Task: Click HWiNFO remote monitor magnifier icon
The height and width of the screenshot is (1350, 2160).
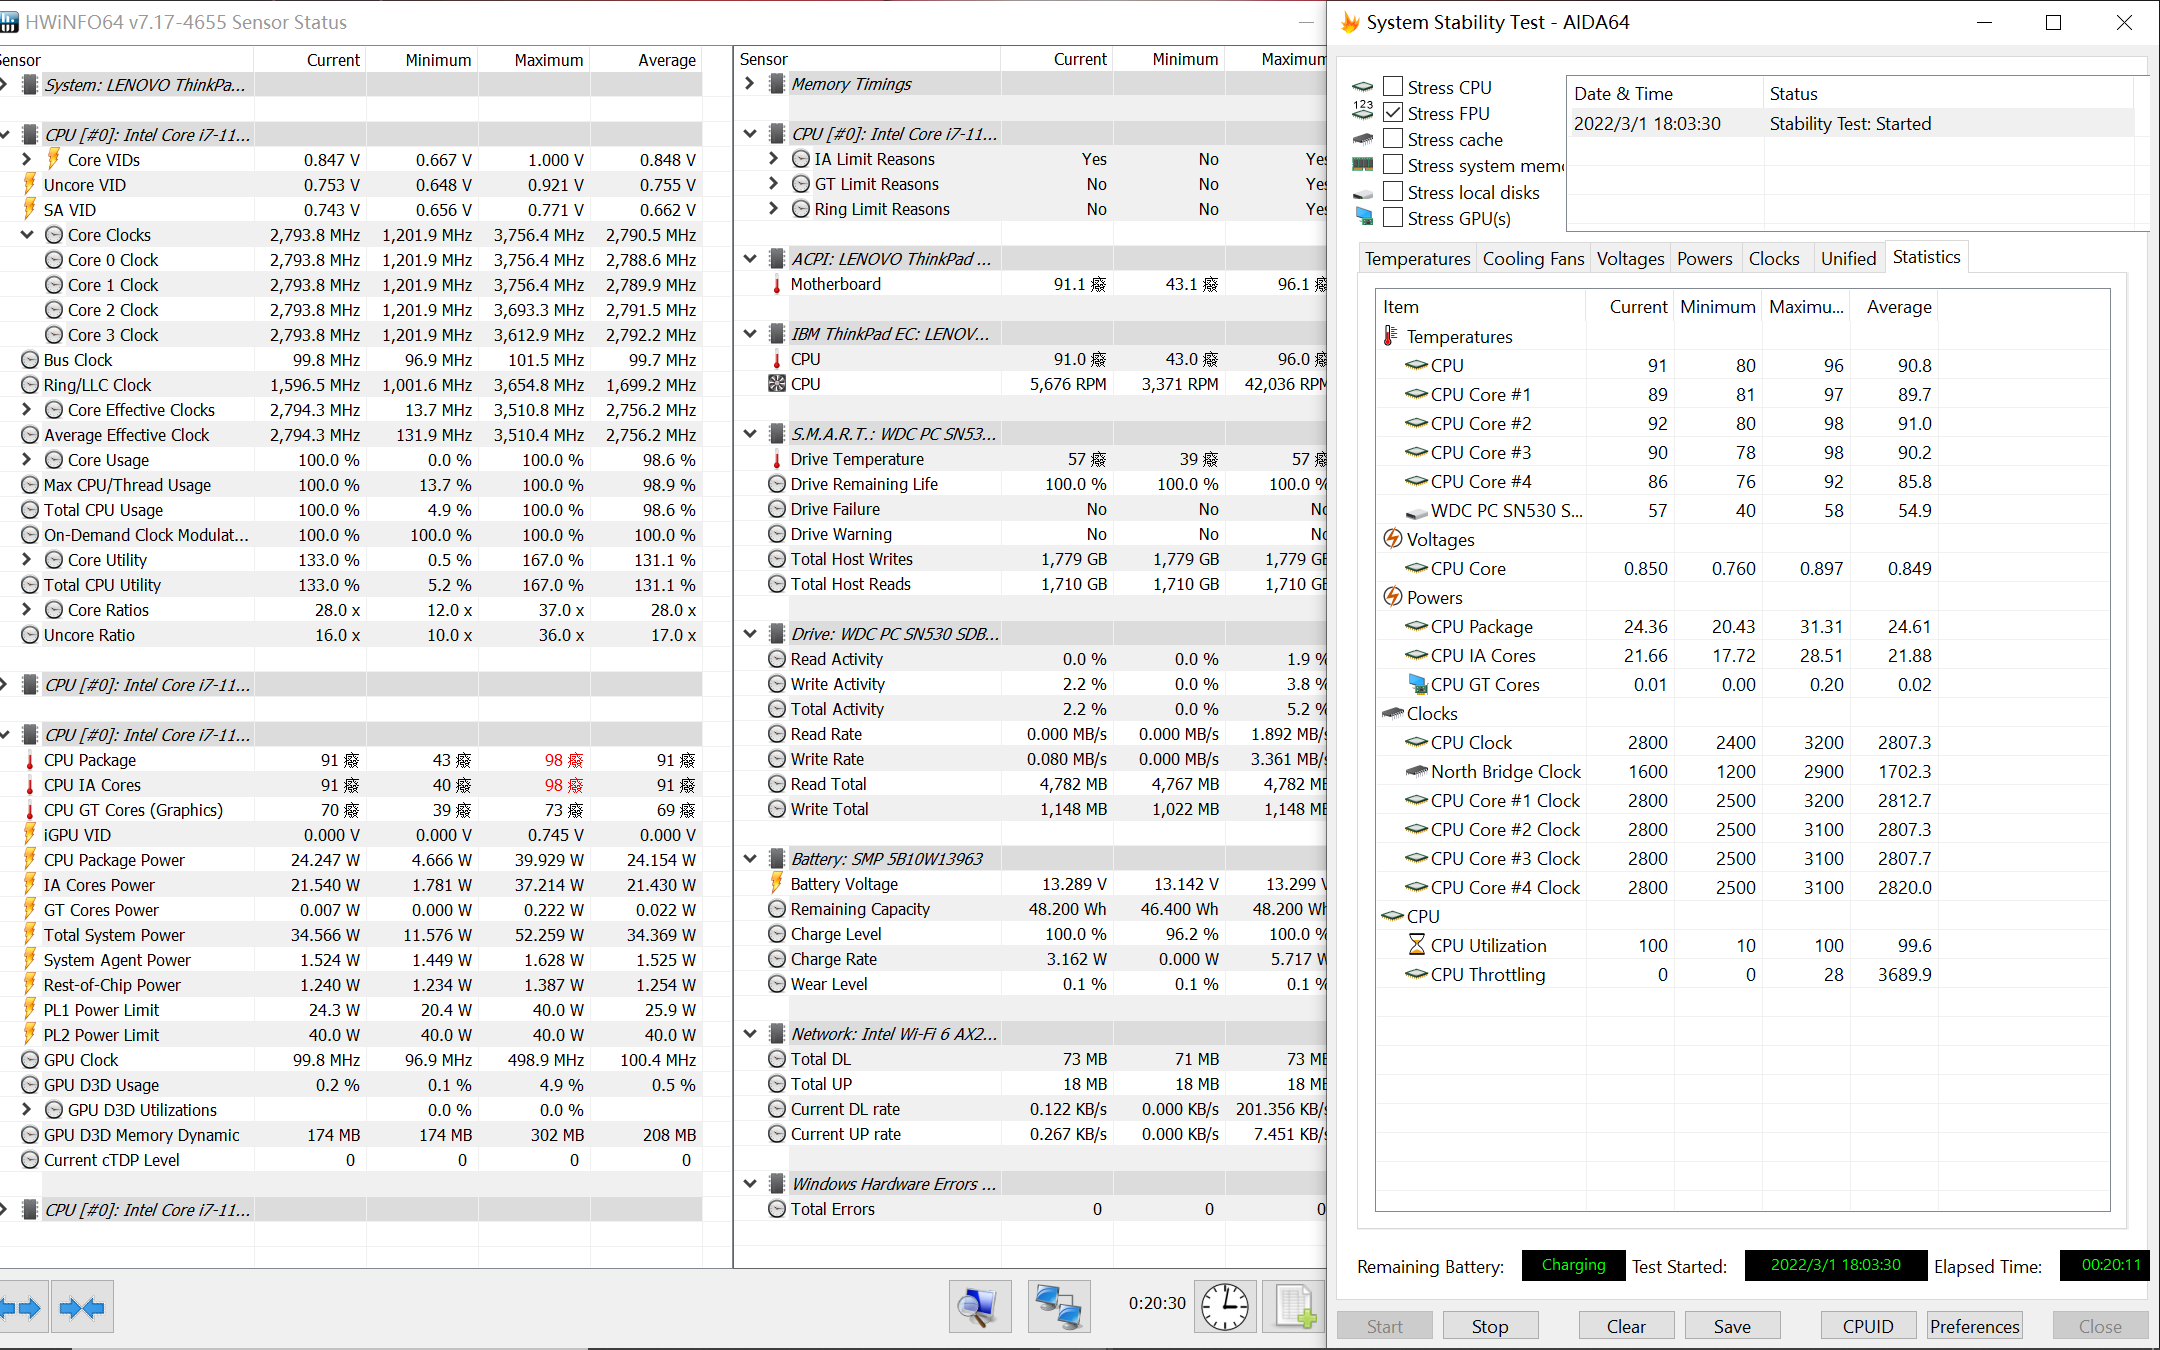Action: pyautogui.click(x=979, y=1307)
